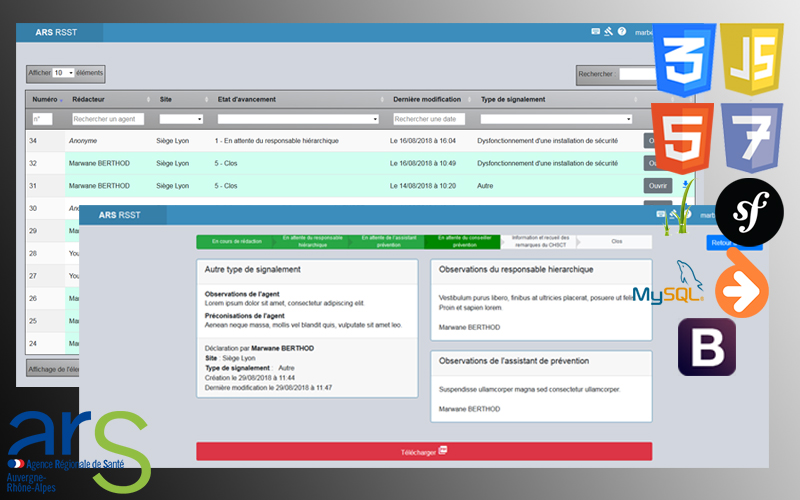The image size is (800, 500).
Task: Click Marwane BERTHOD in row 31
Action: click(x=99, y=186)
